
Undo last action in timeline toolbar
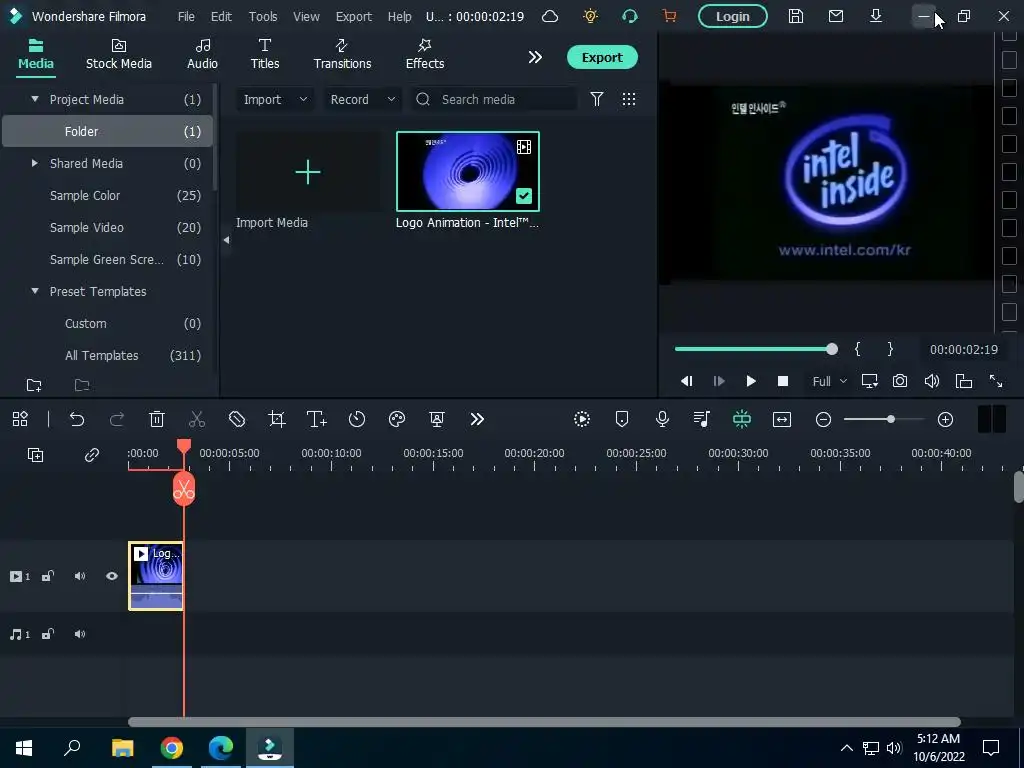click(77, 419)
